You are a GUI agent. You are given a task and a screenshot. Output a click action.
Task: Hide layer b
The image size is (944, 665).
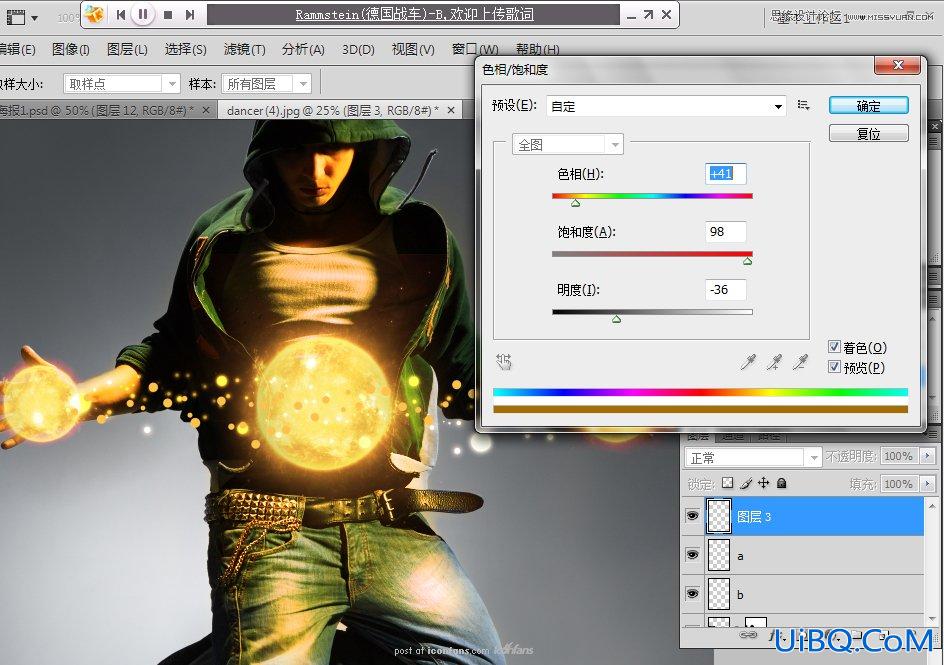point(692,593)
